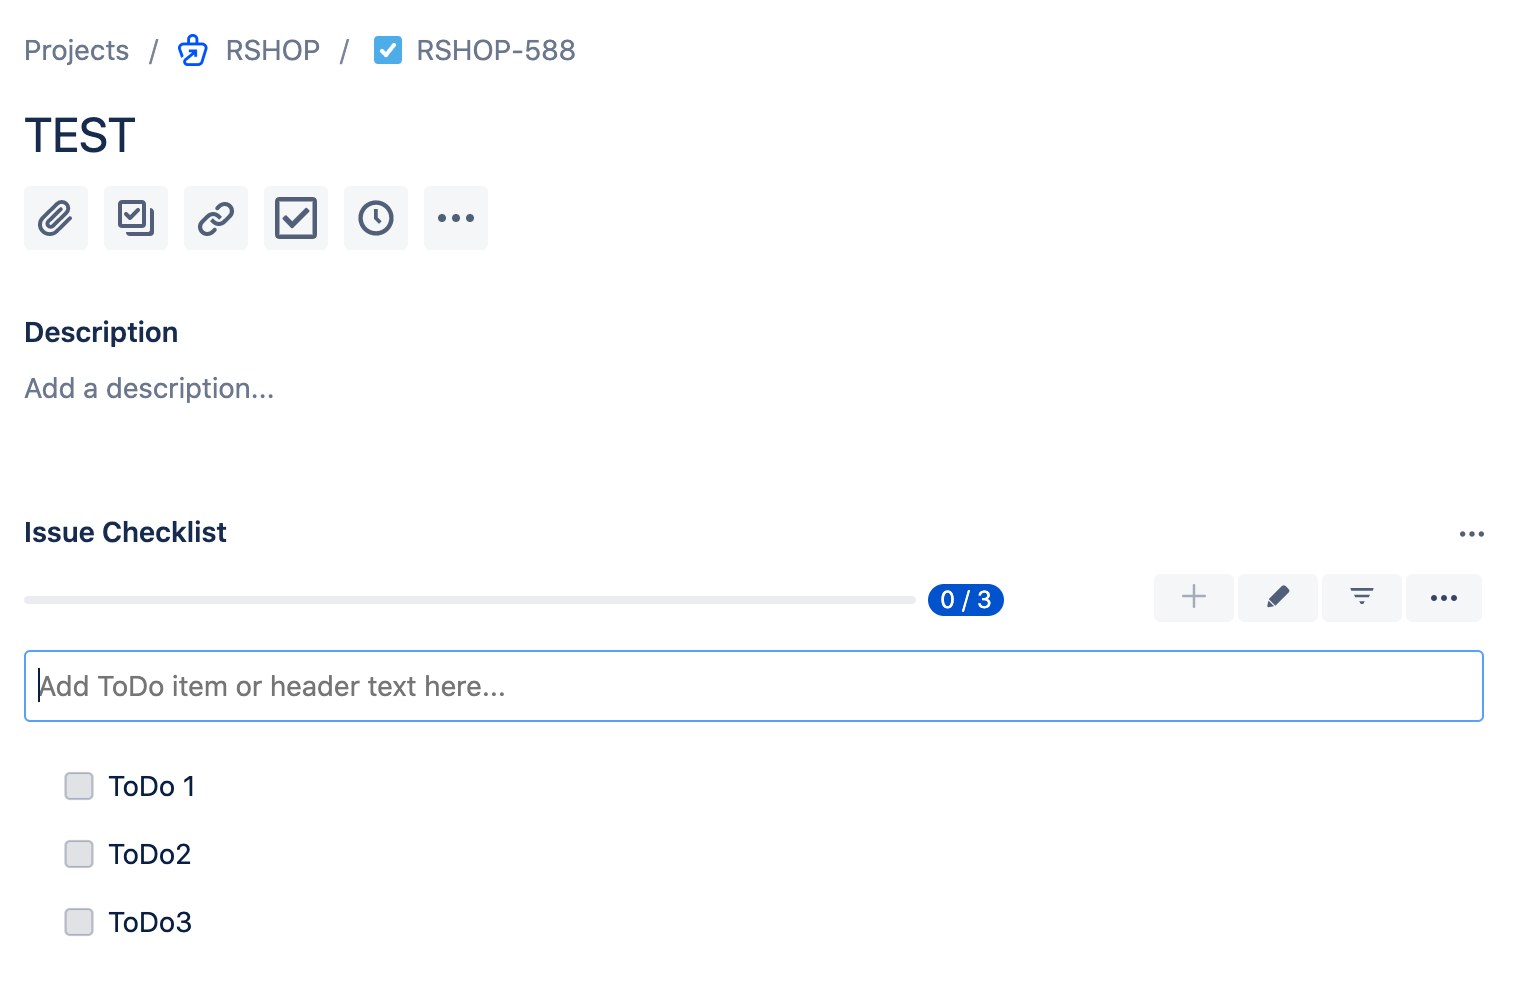Open the RSHOP project breadcrumb
This screenshot has width=1520, height=982.
tap(272, 50)
